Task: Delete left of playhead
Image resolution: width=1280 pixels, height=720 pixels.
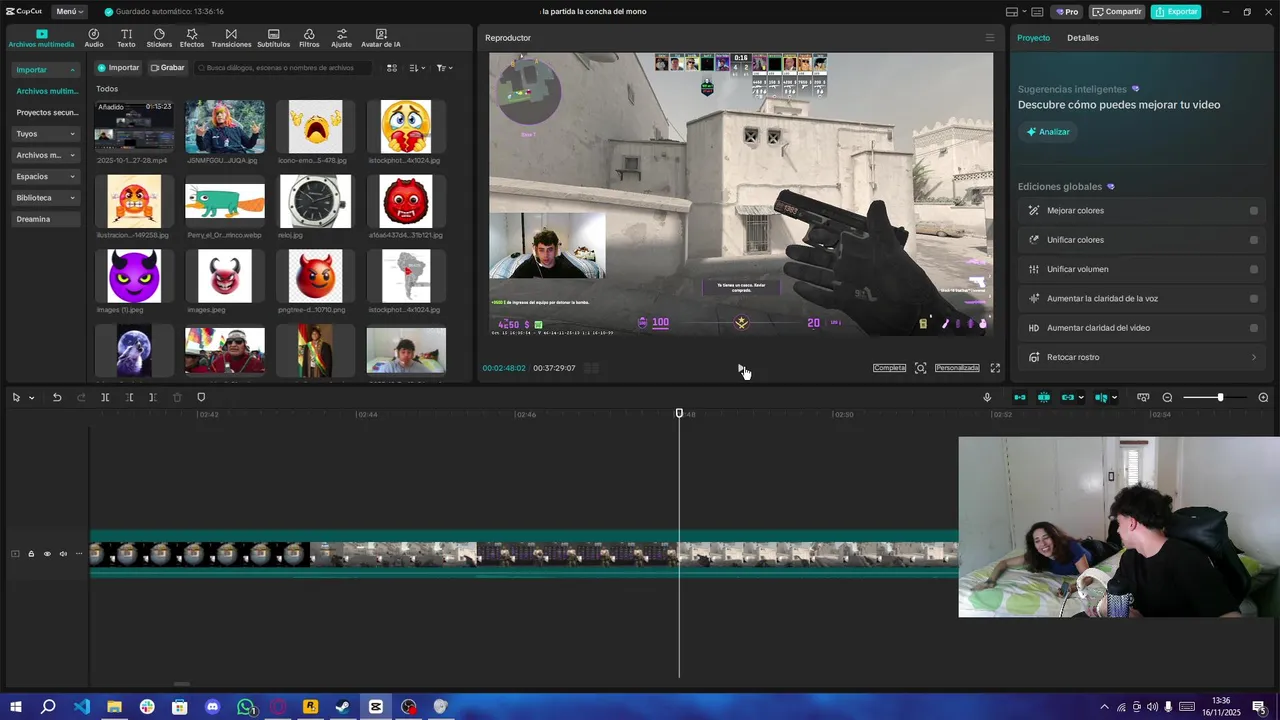Action: [x=129, y=398]
